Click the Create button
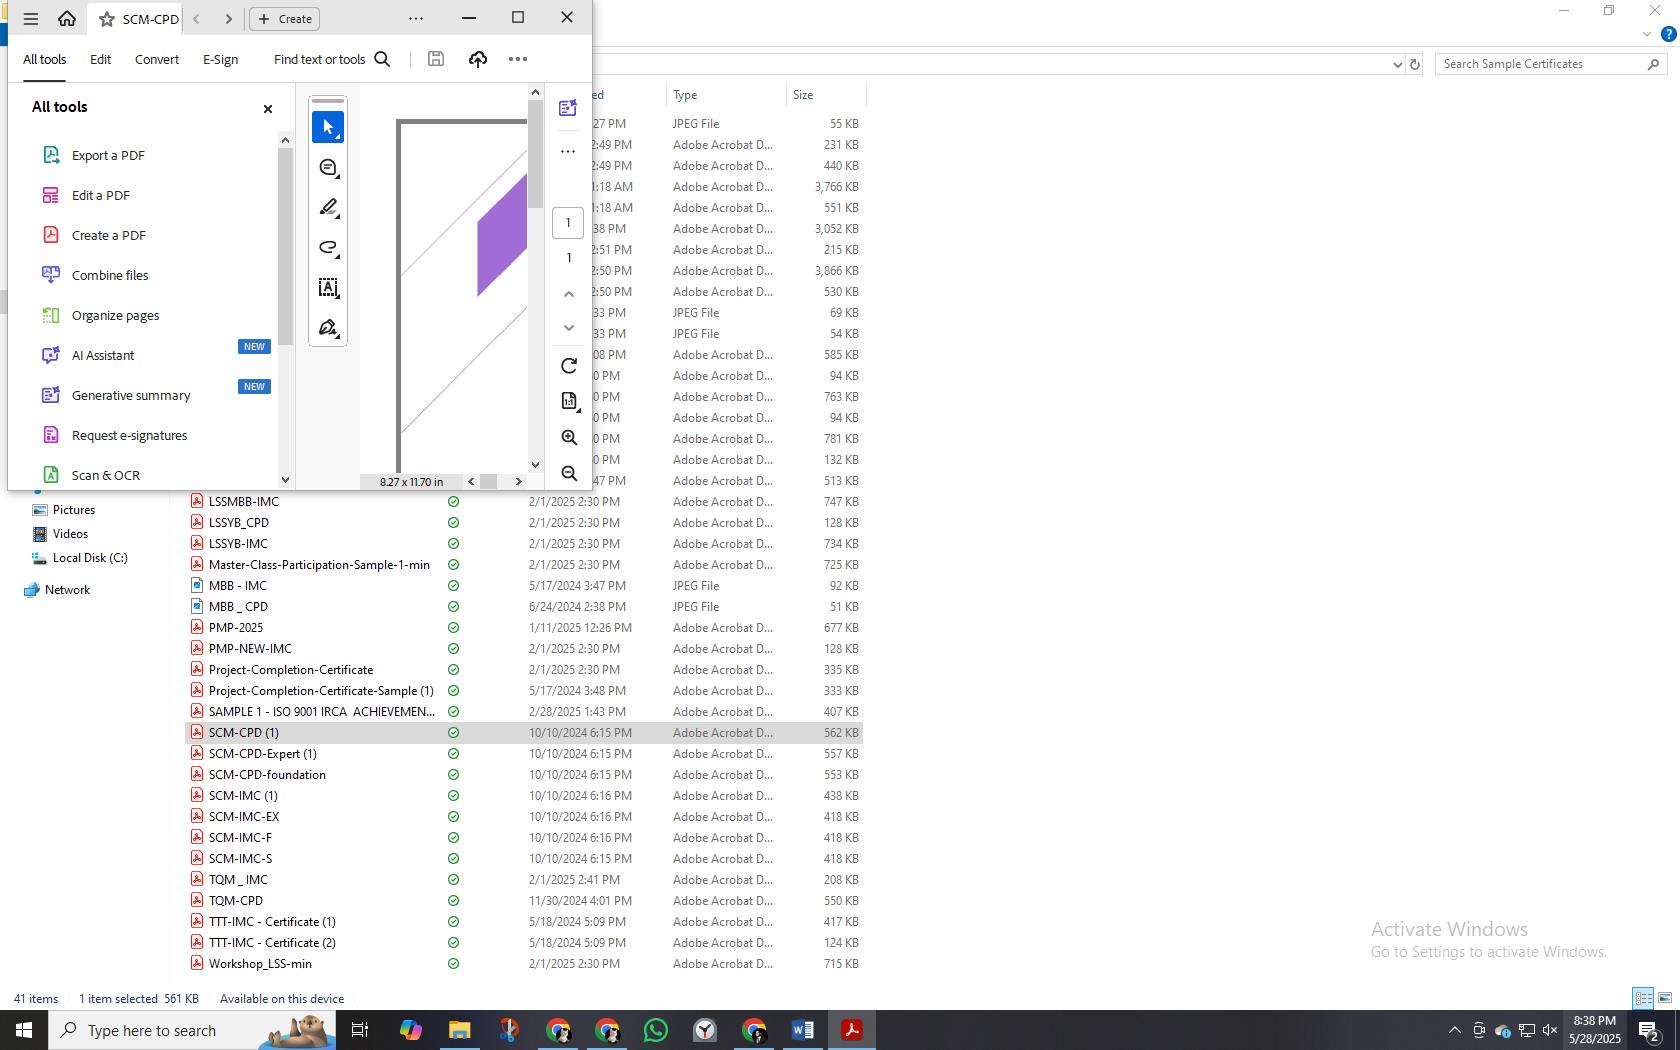This screenshot has height=1050, width=1680. point(285,19)
